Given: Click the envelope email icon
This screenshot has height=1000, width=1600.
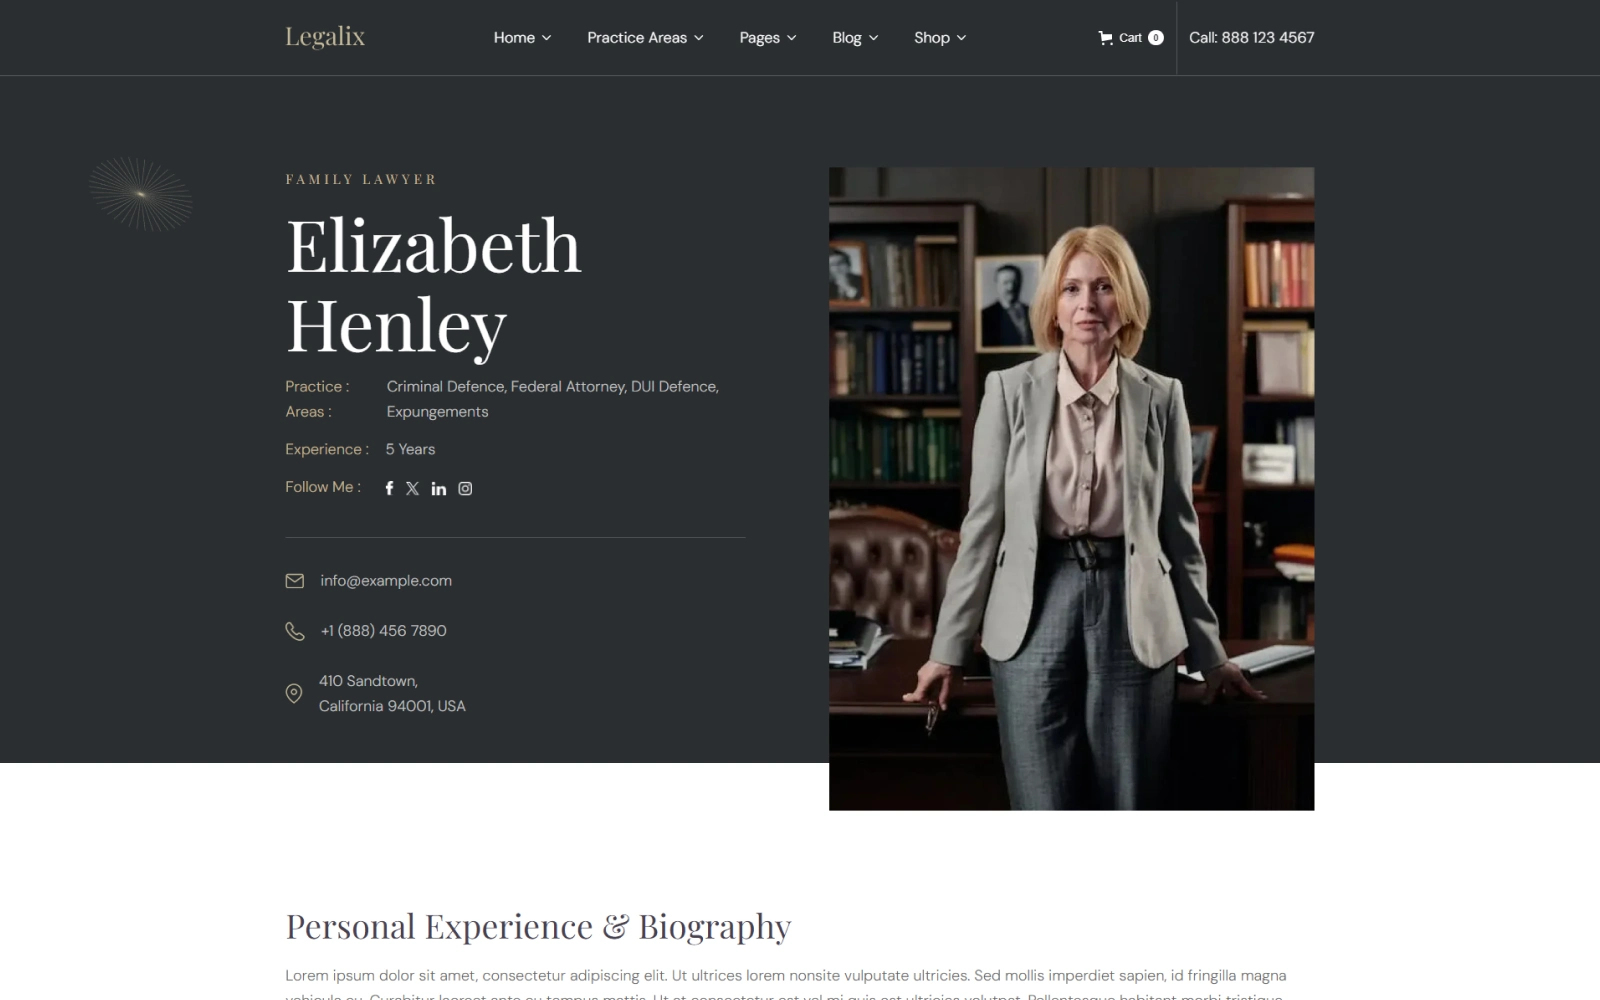Looking at the screenshot, I should (x=294, y=581).
